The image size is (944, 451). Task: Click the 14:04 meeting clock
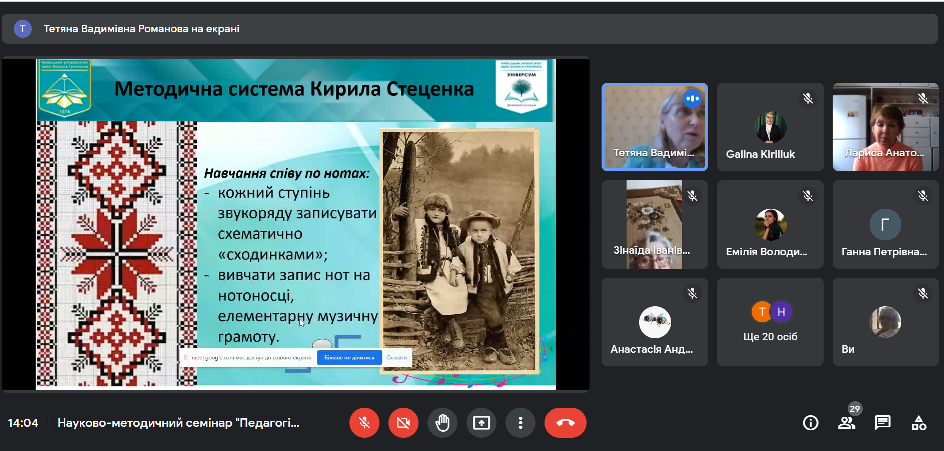pyautogui.click(x=23, y=423)
